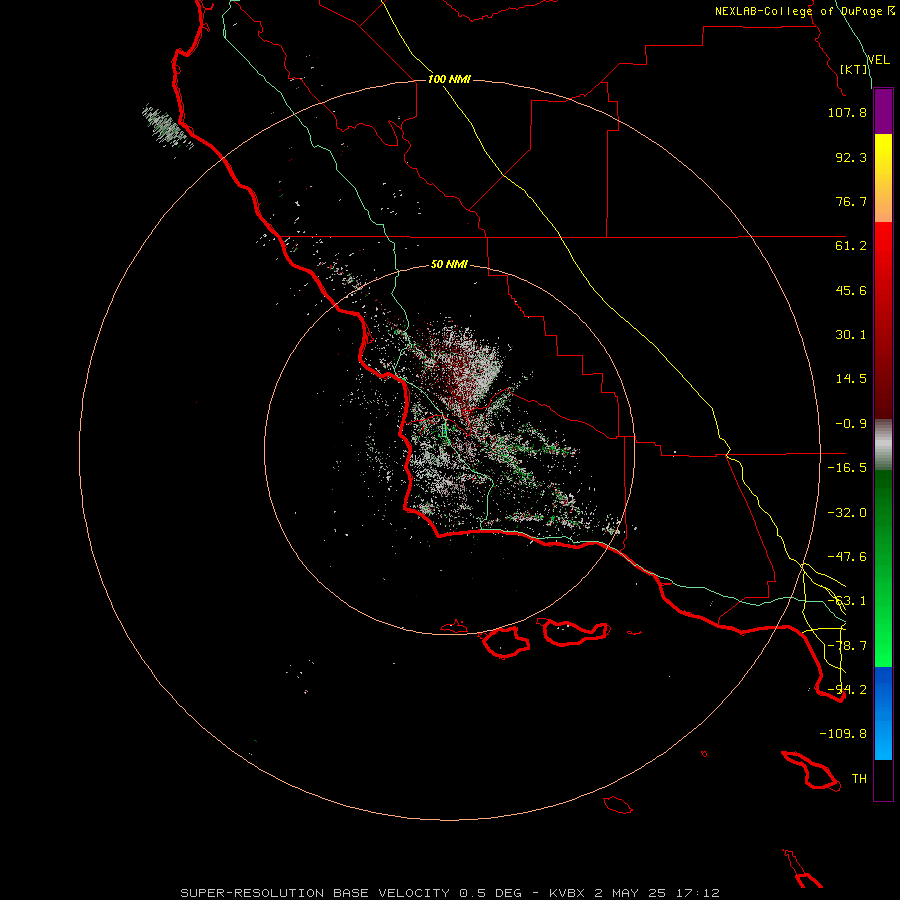Click the [KT] units label

[x=854, y=69]
